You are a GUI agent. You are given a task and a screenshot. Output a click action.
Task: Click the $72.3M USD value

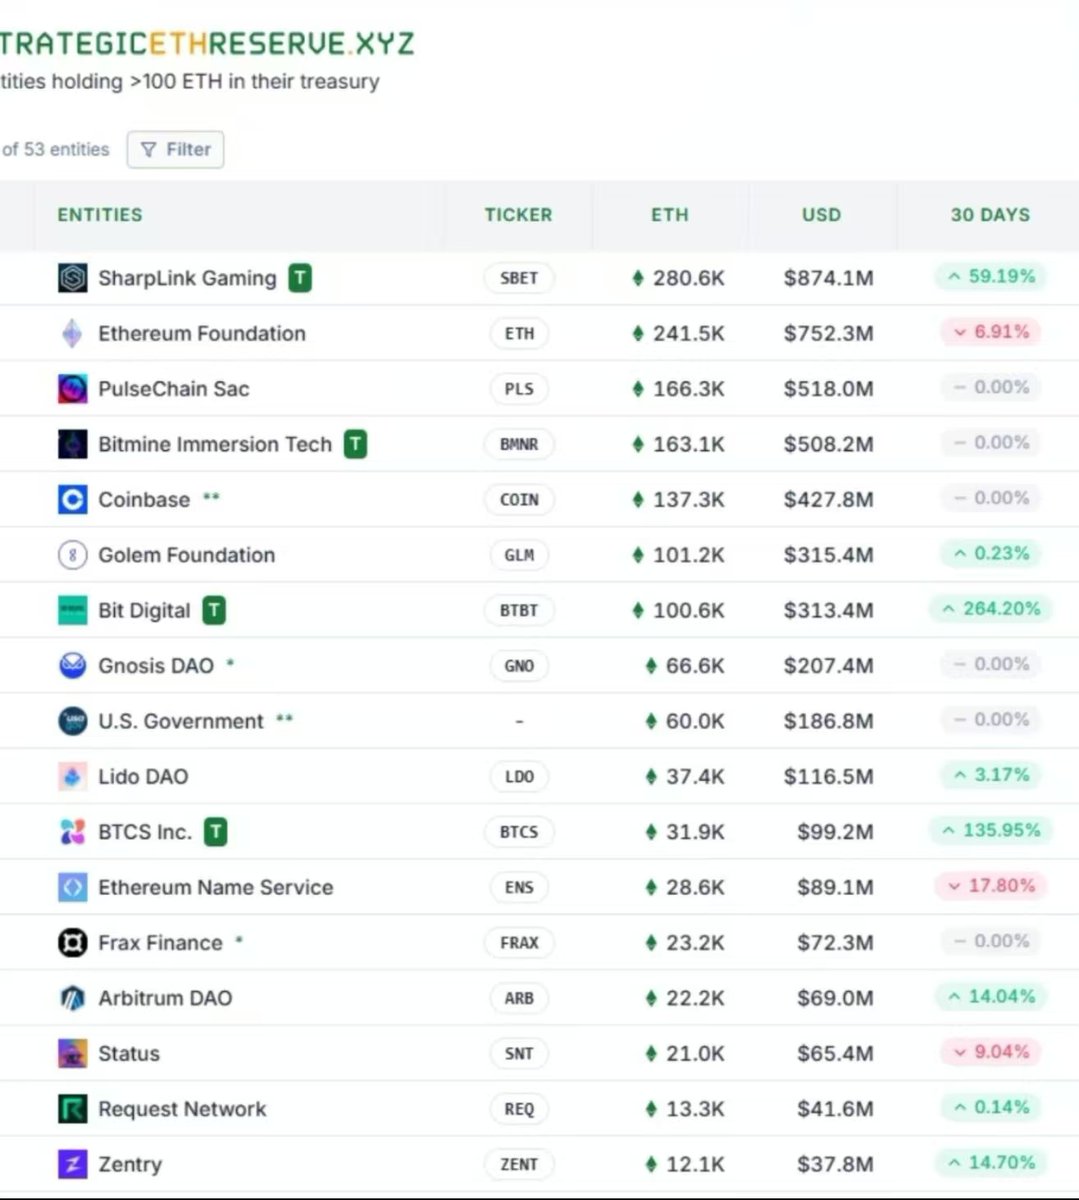click(835, 943)
